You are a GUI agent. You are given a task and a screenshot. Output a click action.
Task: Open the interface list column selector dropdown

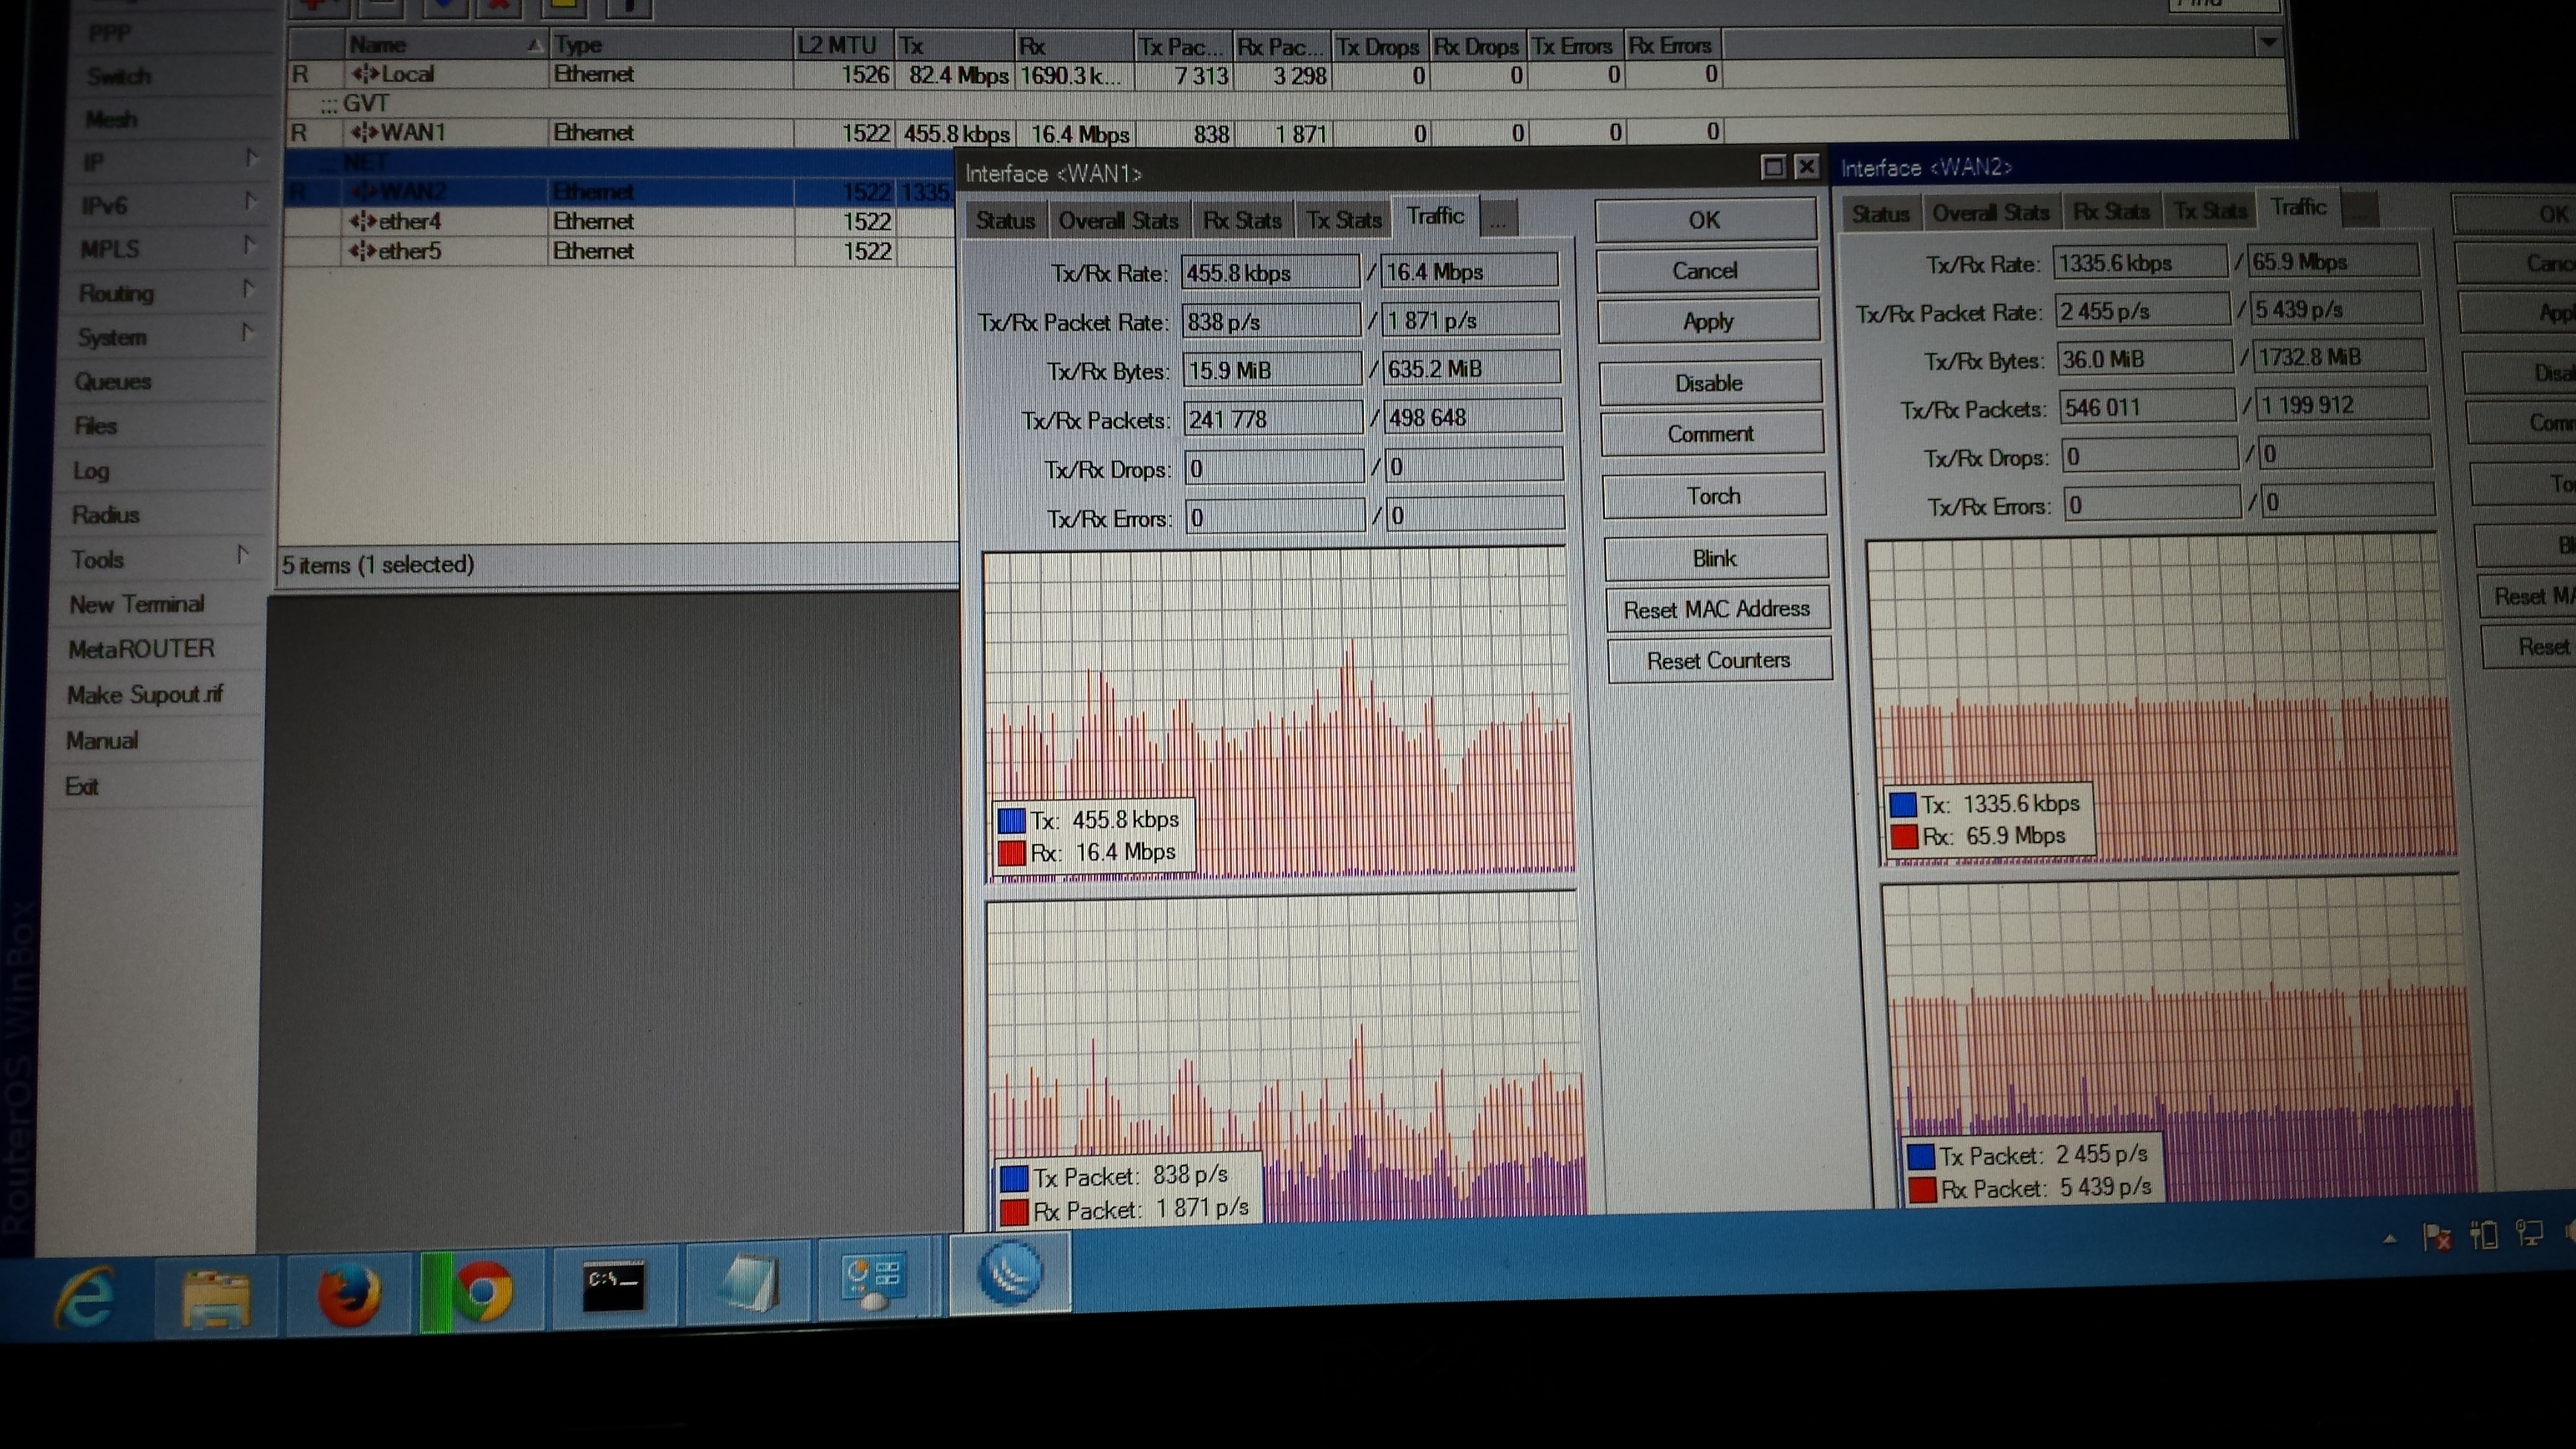pyautogui.click(x=2268, y=43)
